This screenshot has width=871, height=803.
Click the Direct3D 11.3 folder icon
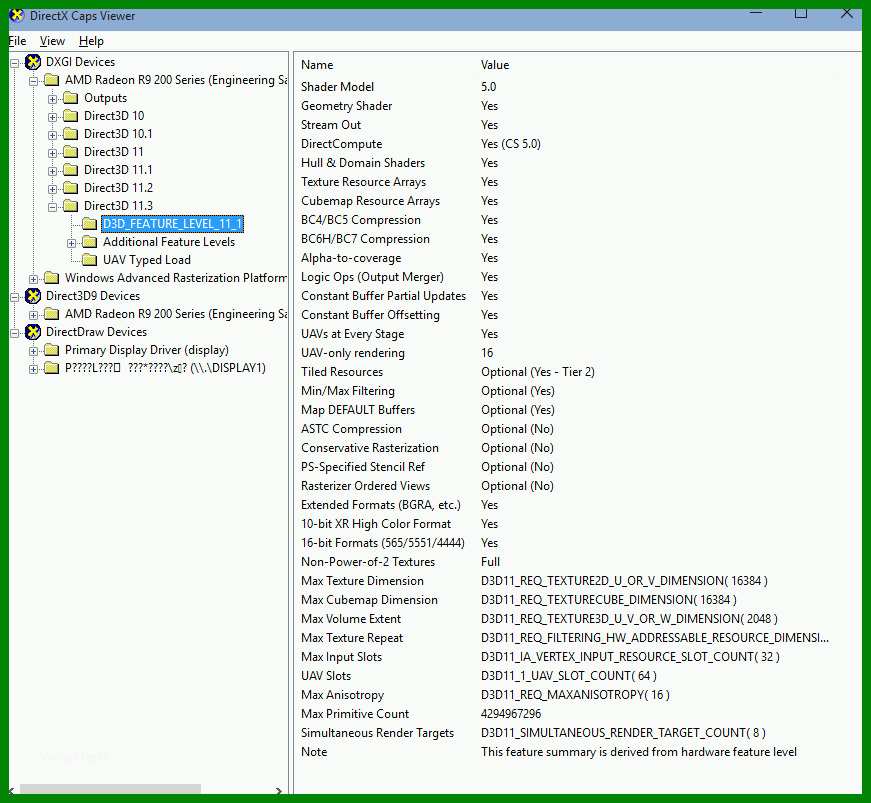click(71, 206)
